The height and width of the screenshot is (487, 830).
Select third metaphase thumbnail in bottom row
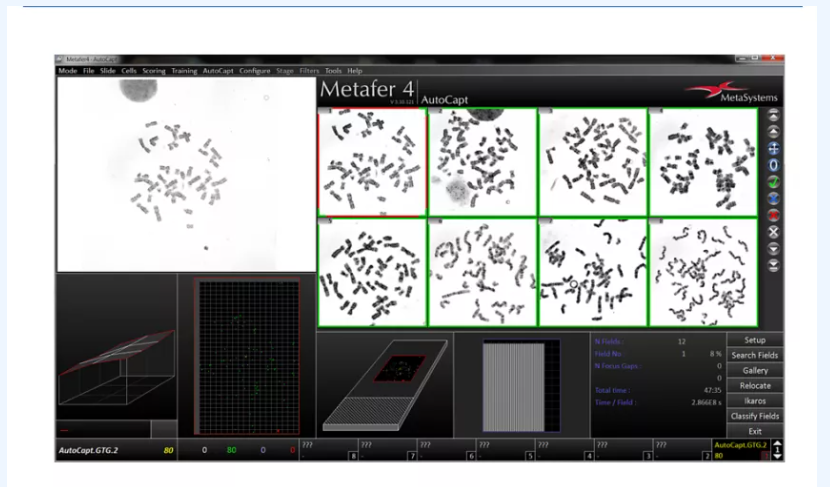point(593,272)
